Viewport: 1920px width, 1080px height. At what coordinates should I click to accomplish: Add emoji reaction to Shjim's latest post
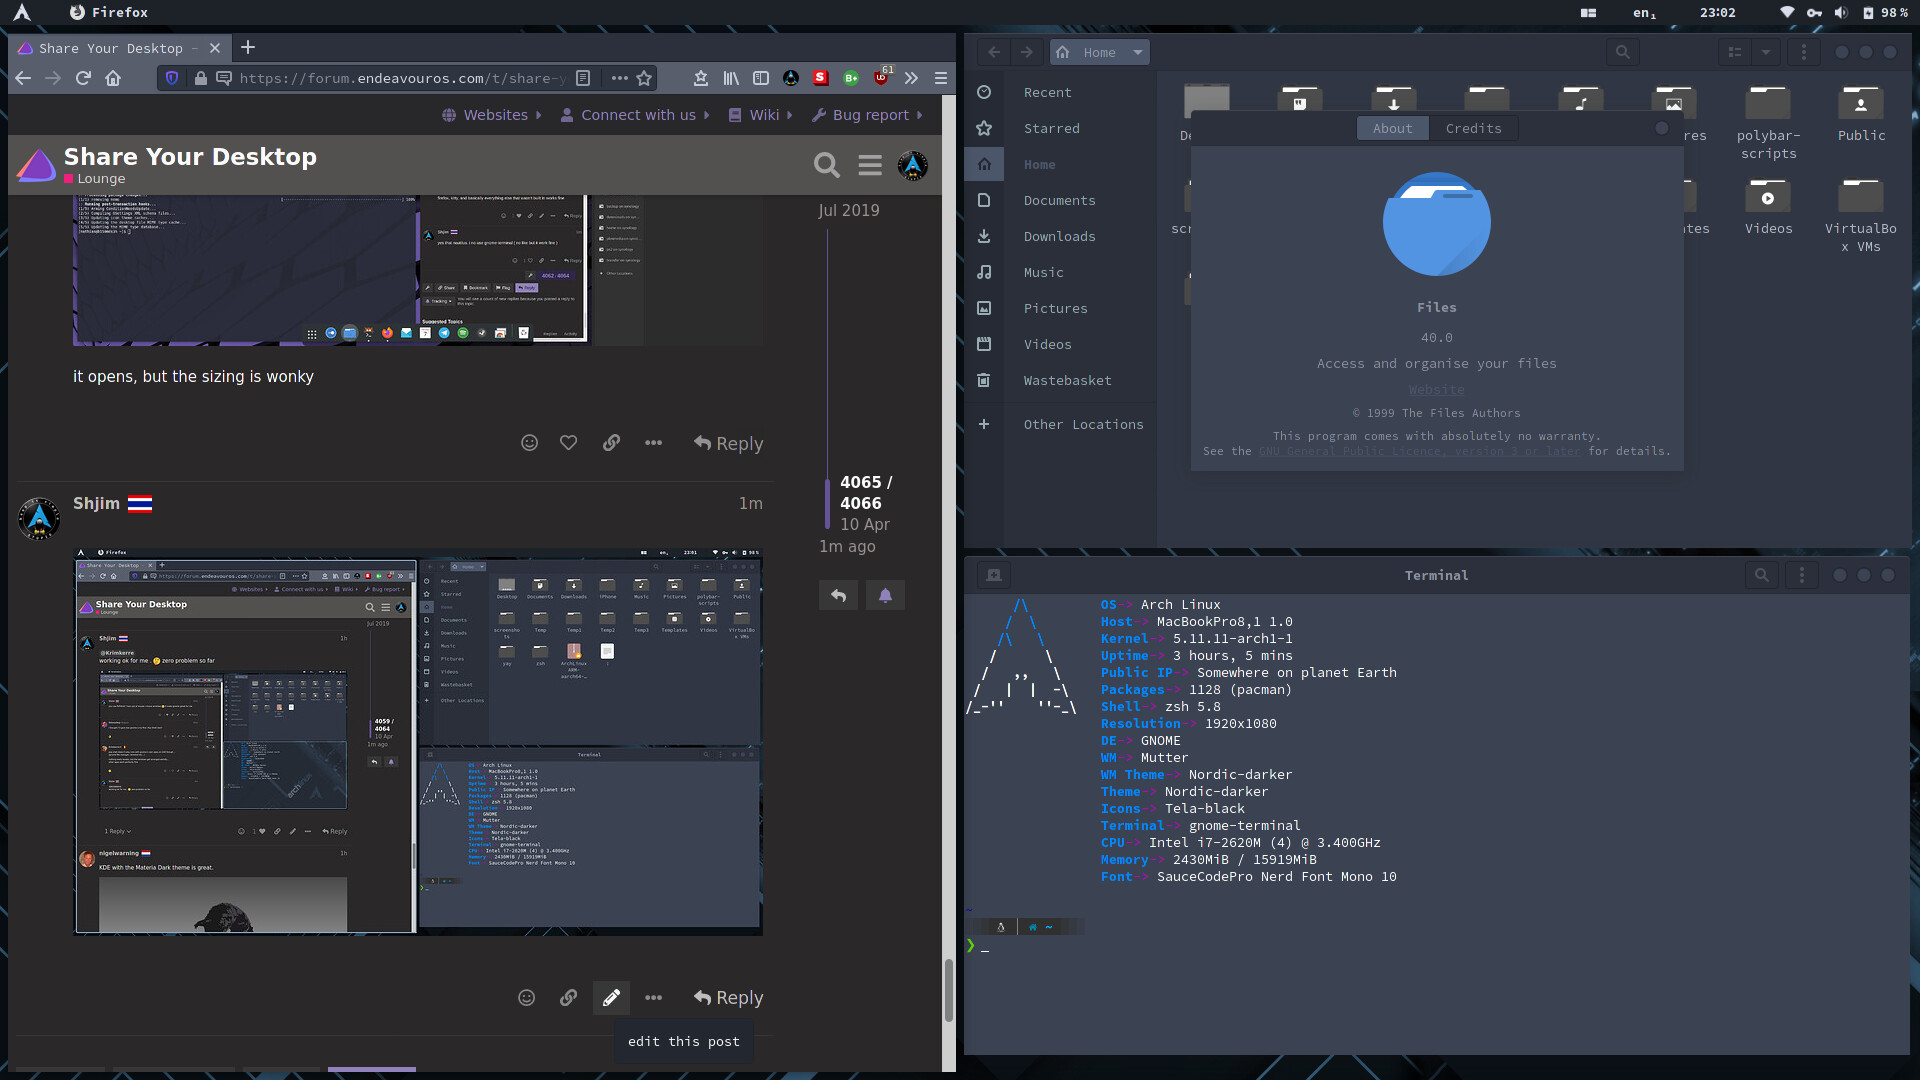click(x=527, y=997)
